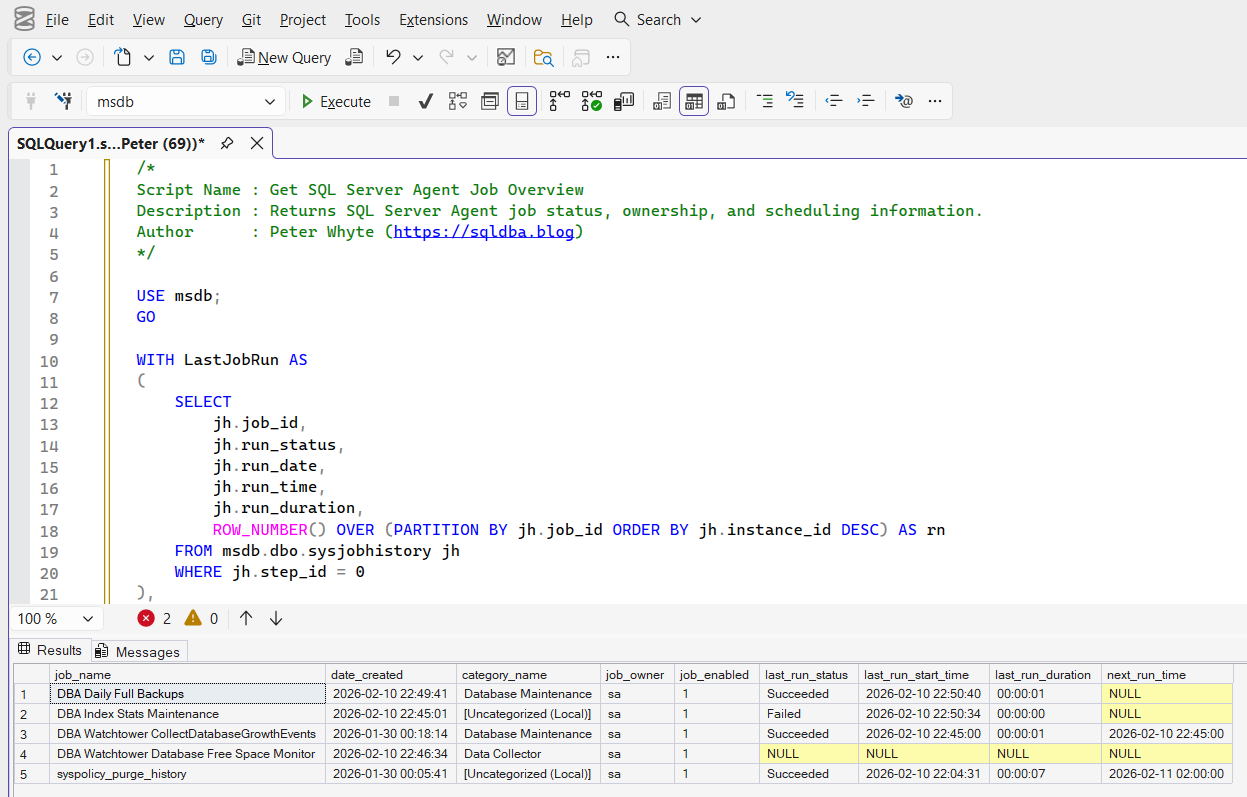The height and width of the screenshot is (797, 1247).
Task: Click the Comment out selected lines icon
Action: [765, 101]
